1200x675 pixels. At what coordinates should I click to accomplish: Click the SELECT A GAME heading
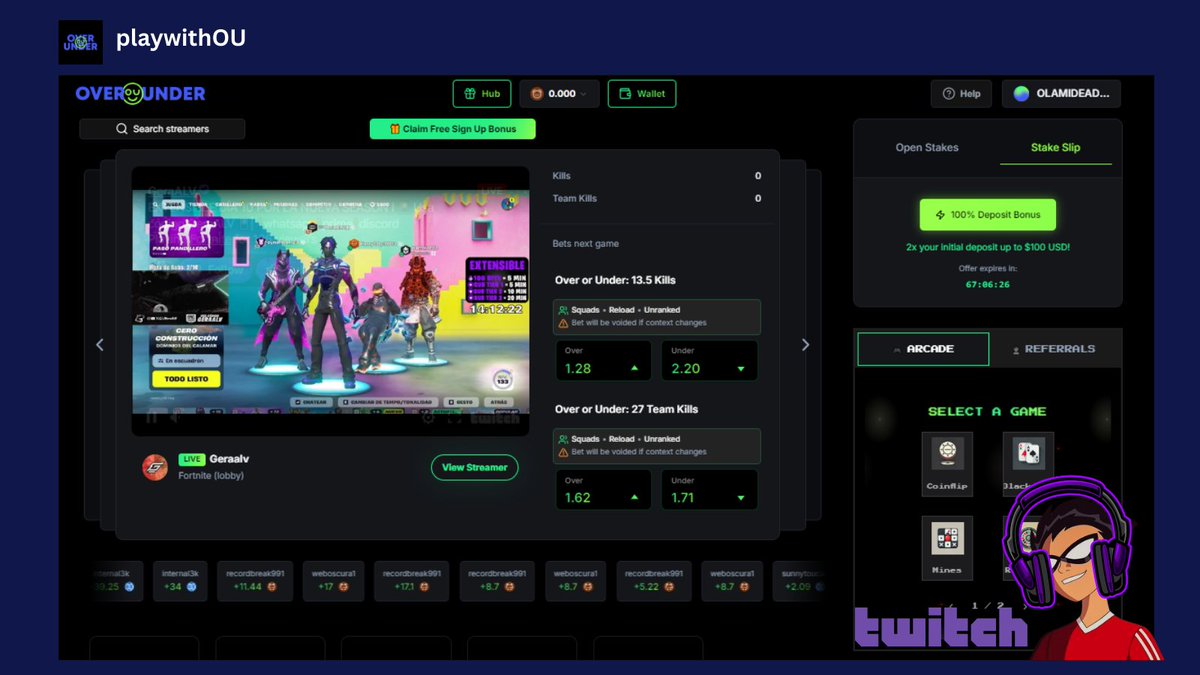click(987, 411)
